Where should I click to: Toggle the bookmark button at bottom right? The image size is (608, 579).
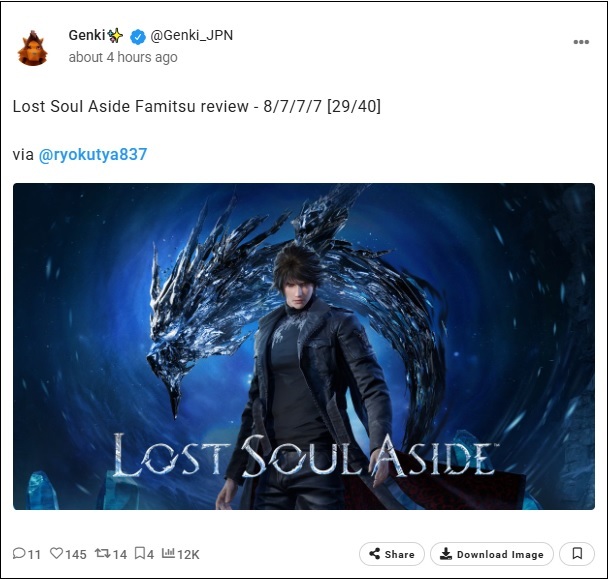[577, 554]
